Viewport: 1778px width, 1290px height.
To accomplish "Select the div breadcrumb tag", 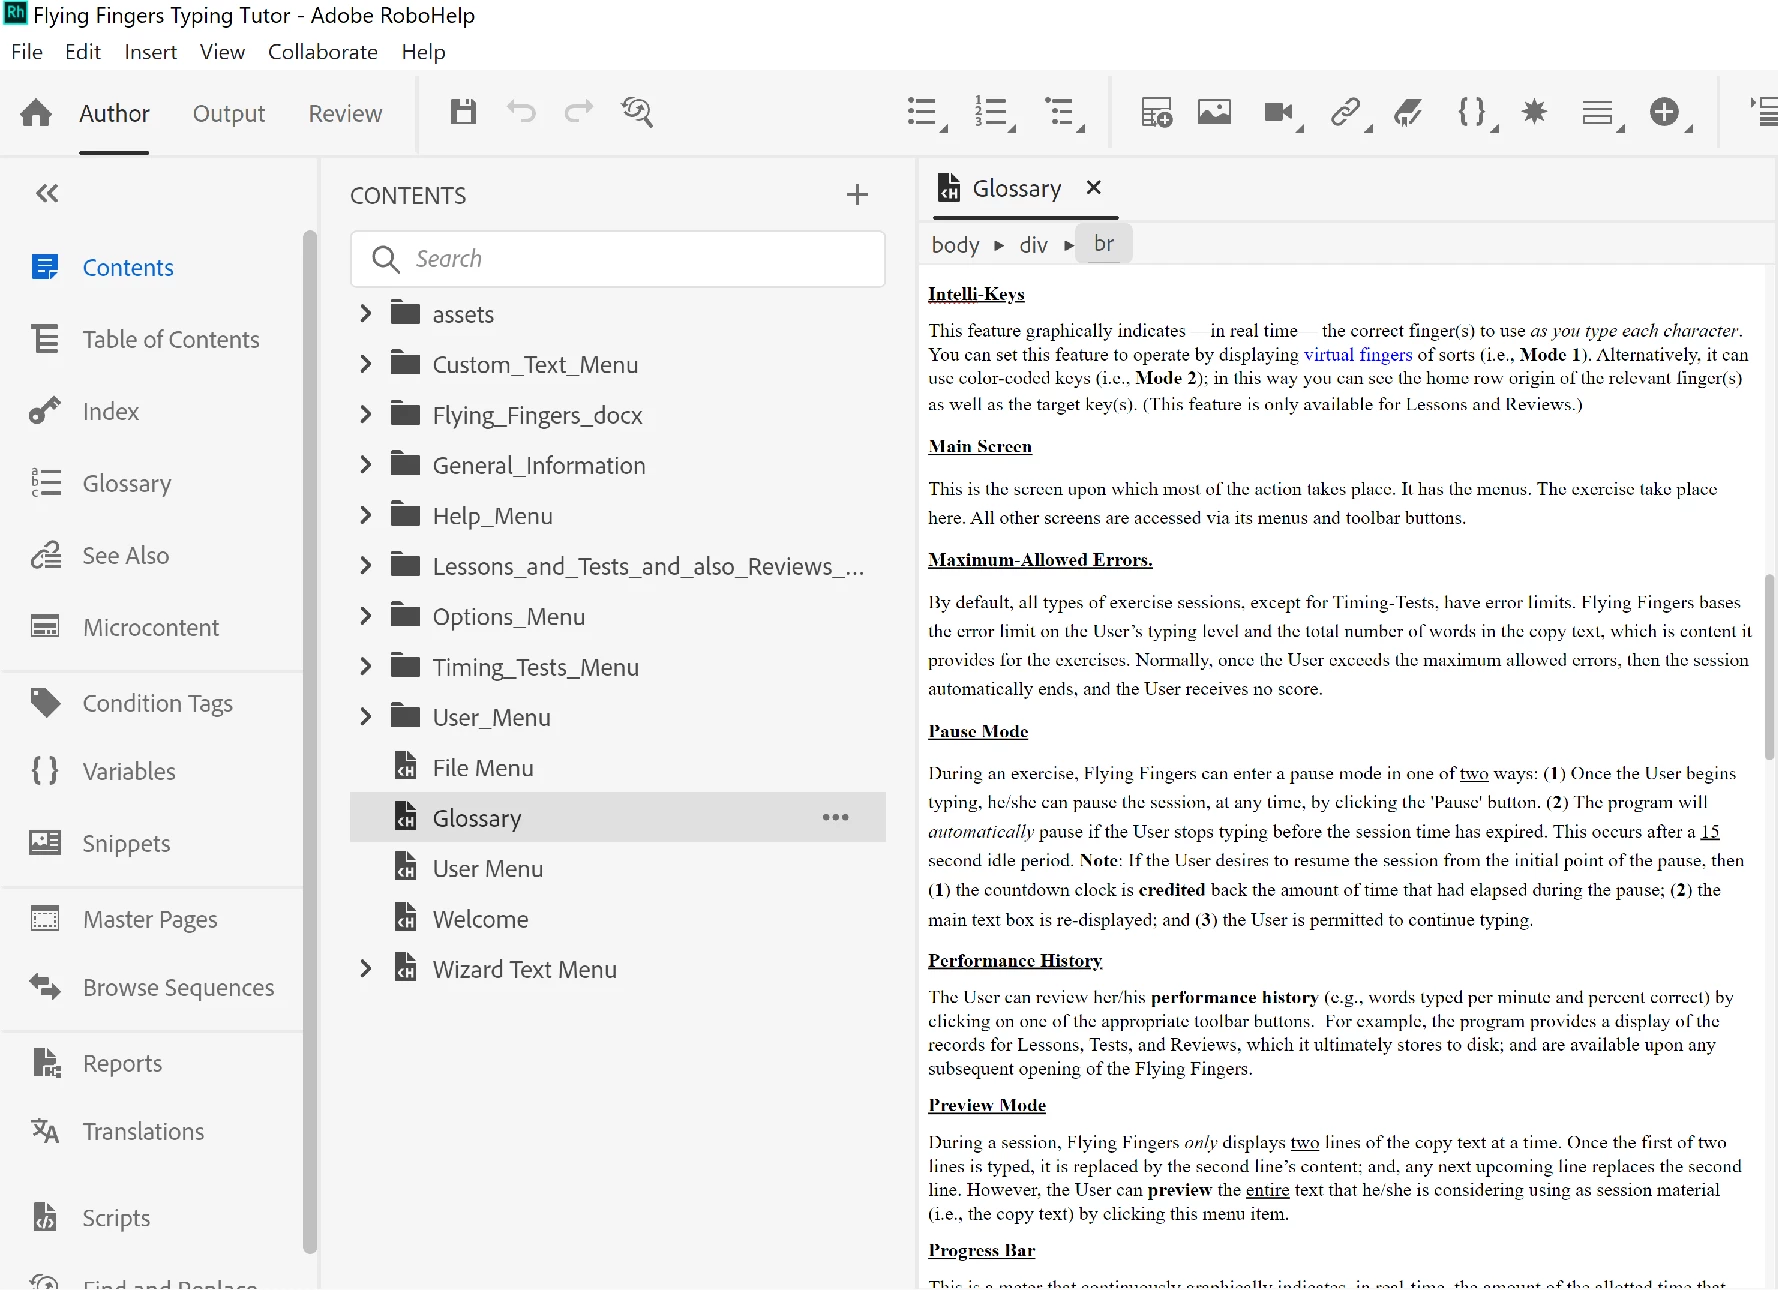I will [x=1033, y=245].
